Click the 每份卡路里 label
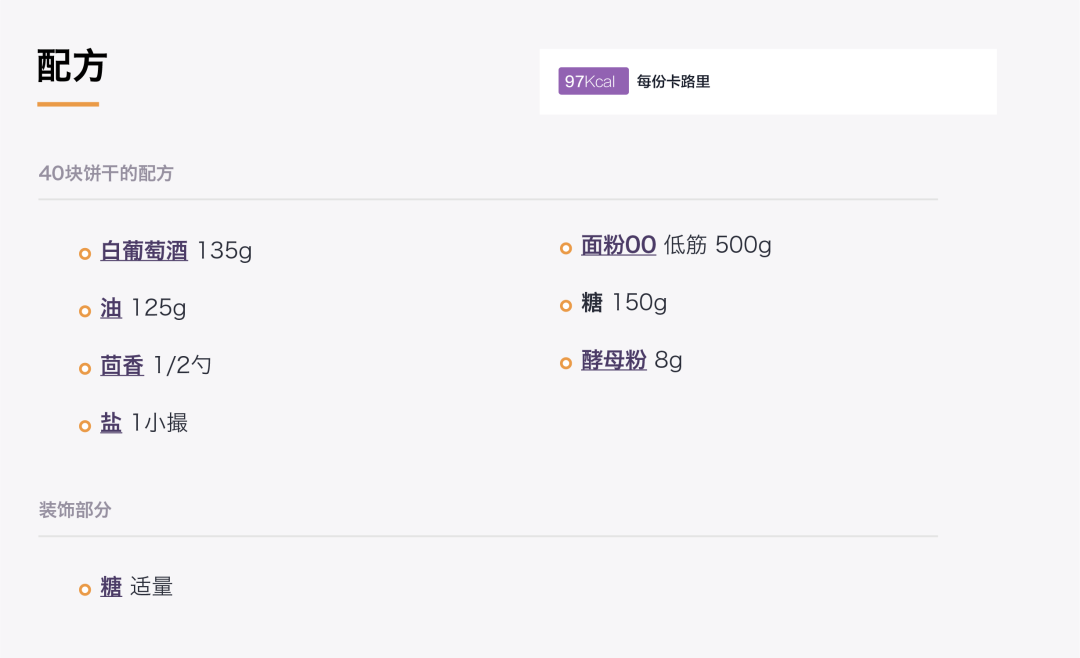Viewport: 1080px width, 658px height. (673, 82)
